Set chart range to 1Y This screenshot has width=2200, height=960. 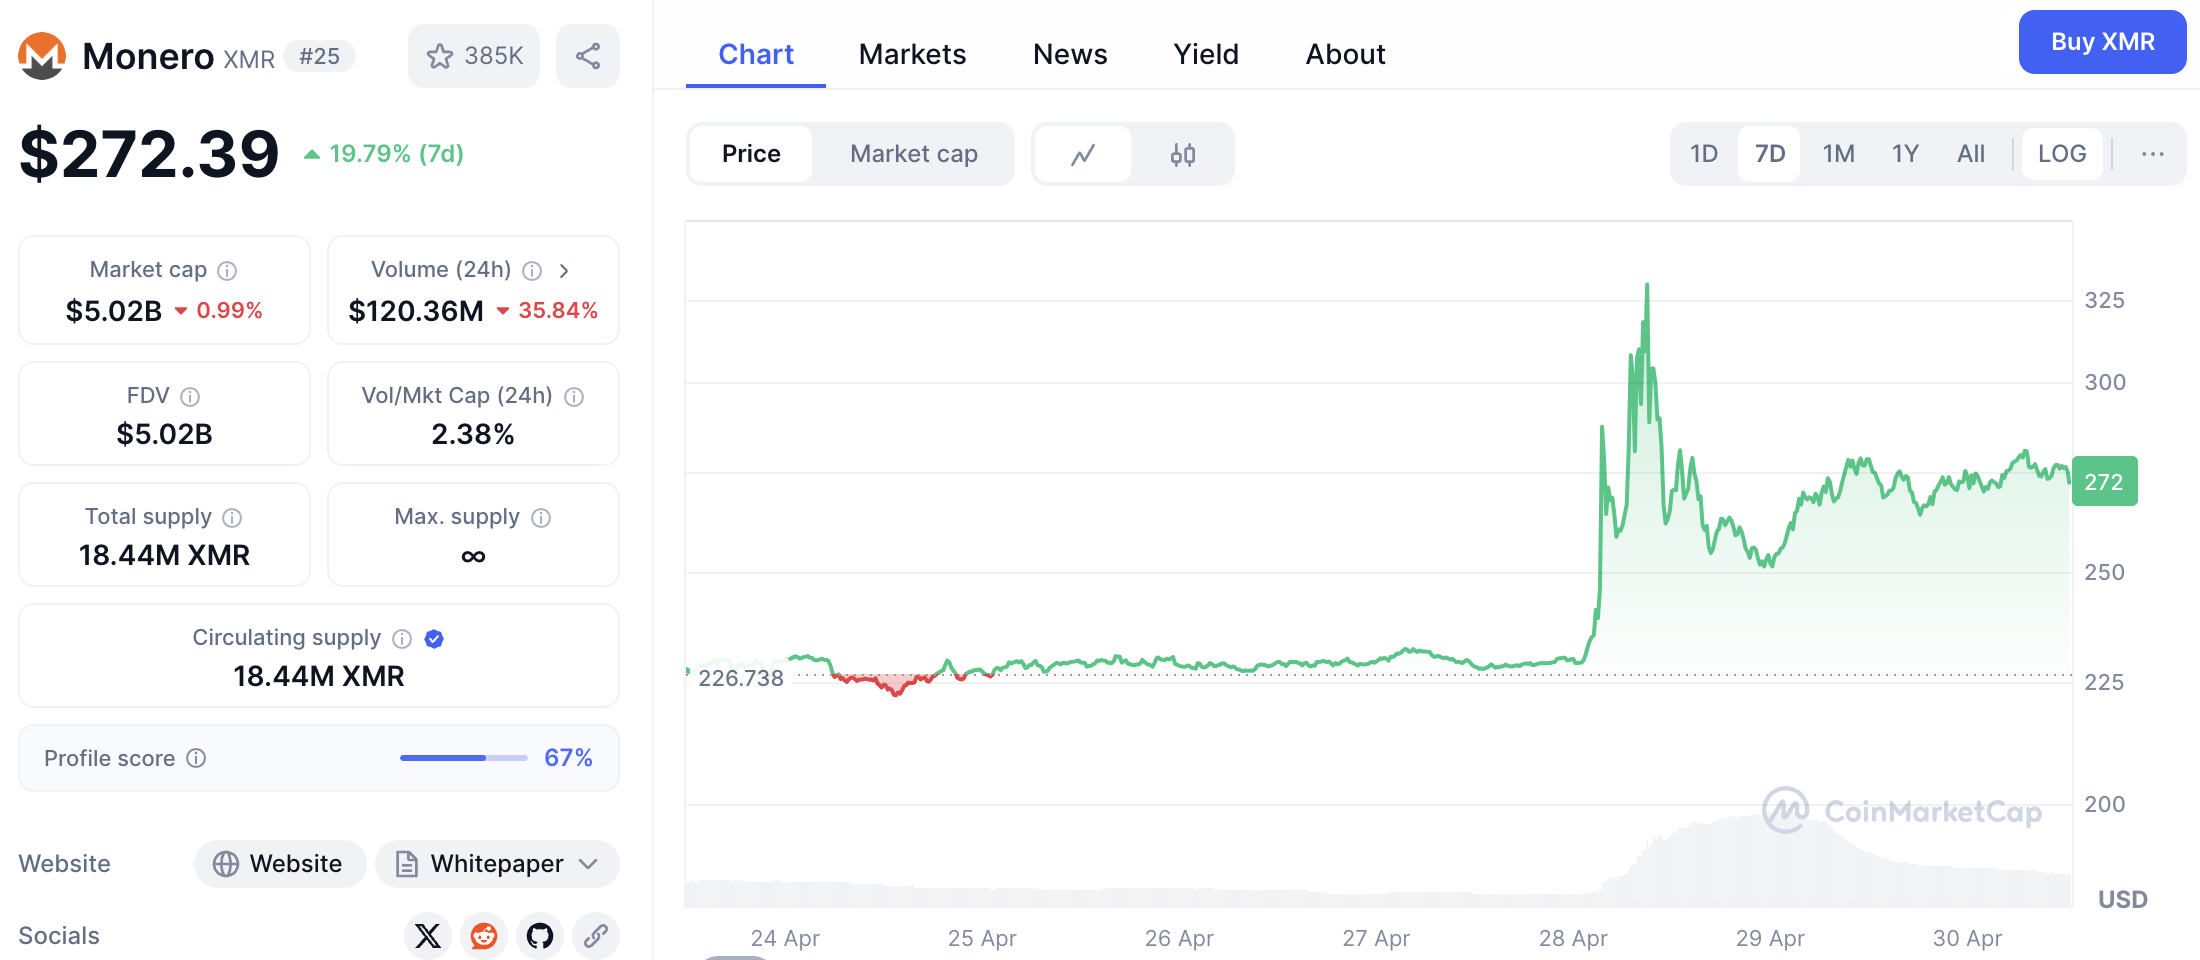click(x=1905, y=154)
